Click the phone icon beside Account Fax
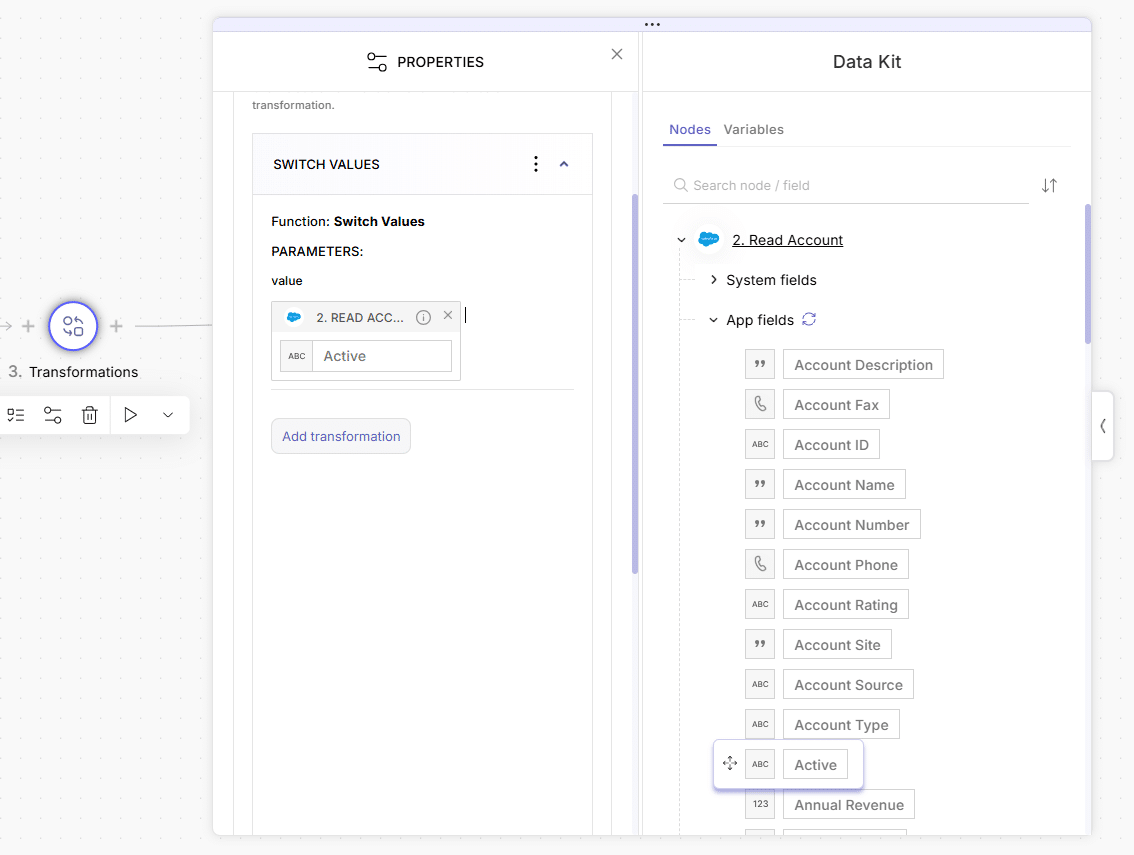The height and width of the screenshot is (855, 1134). 760,404
